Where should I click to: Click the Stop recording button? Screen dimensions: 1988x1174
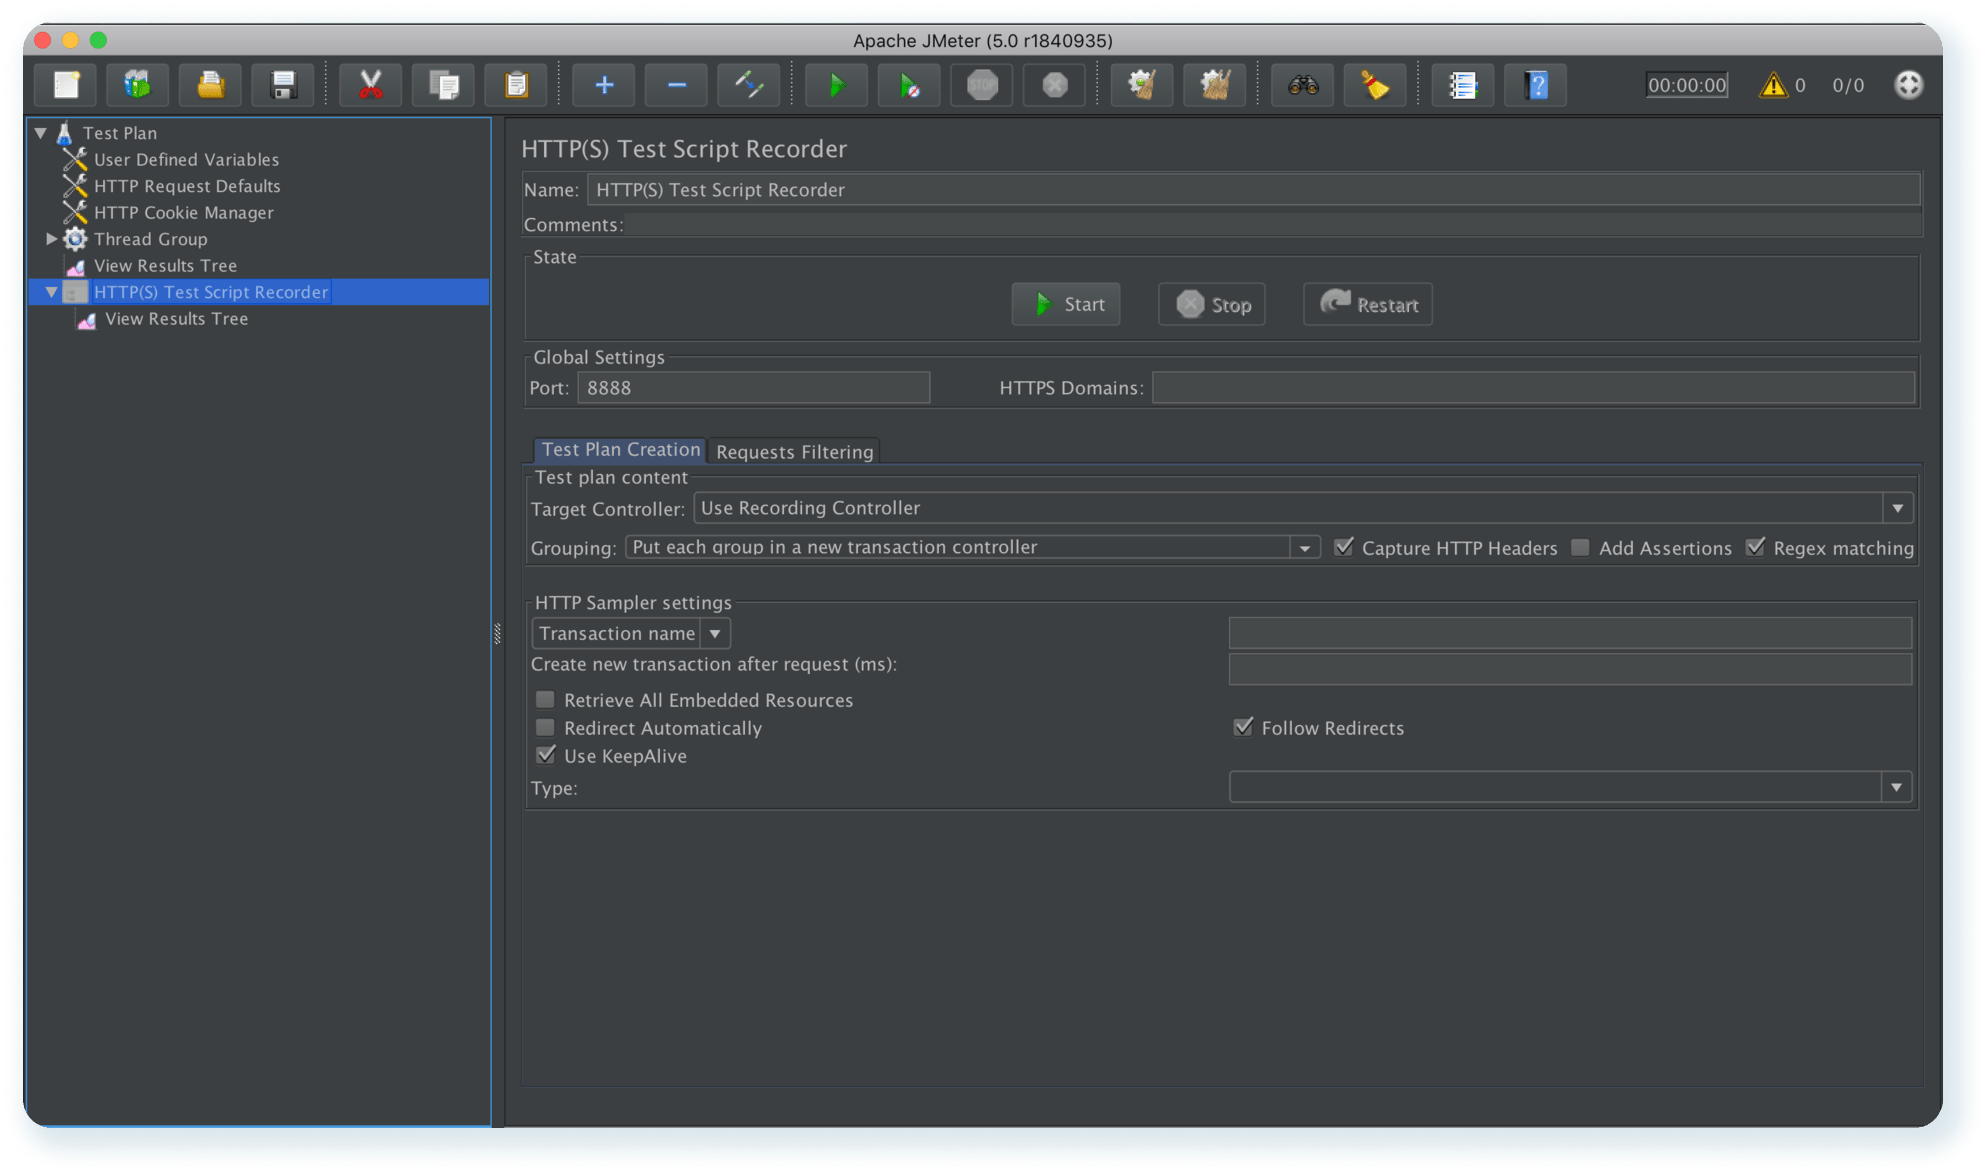pyautogui.click(x=1215, y=303)
